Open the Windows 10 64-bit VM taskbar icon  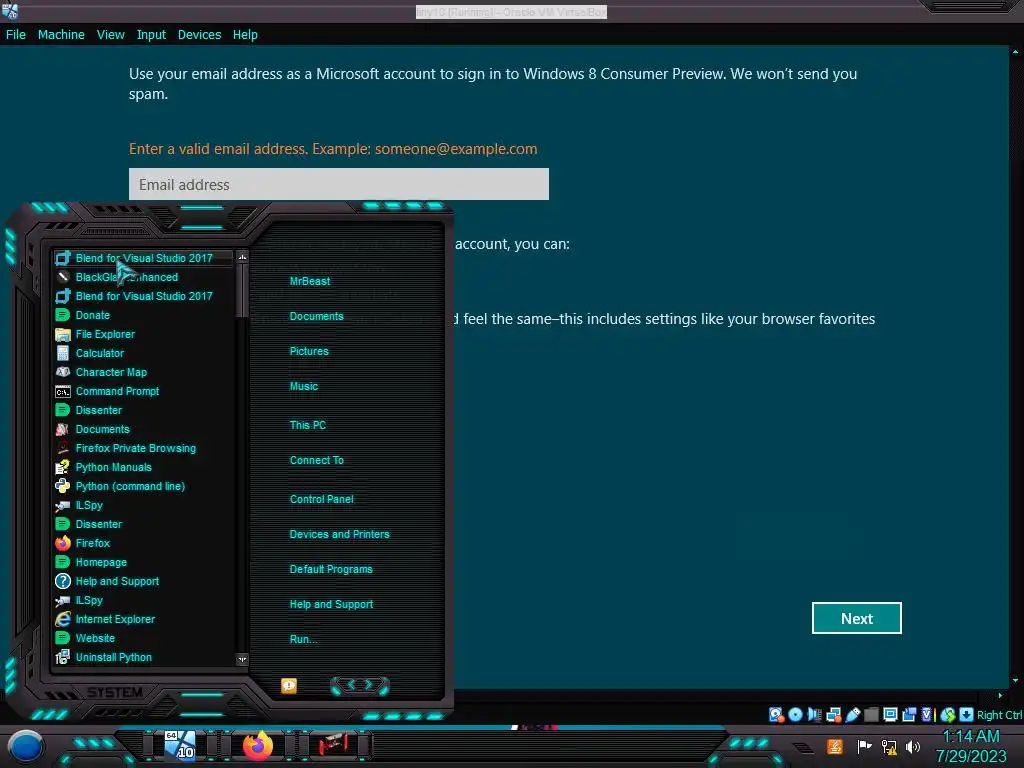point(180,745)
